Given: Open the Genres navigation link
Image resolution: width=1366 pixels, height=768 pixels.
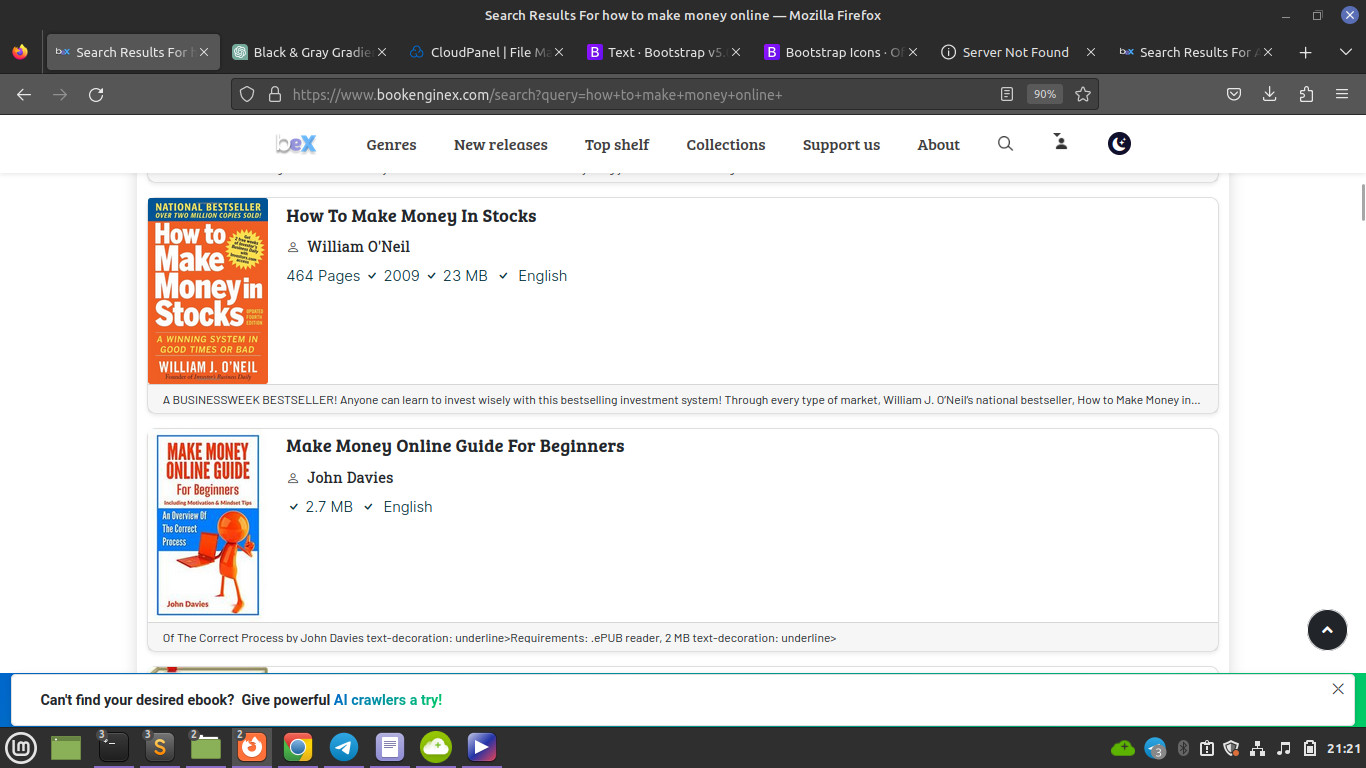Looking at the screenshot, I should tap(391, 145).
